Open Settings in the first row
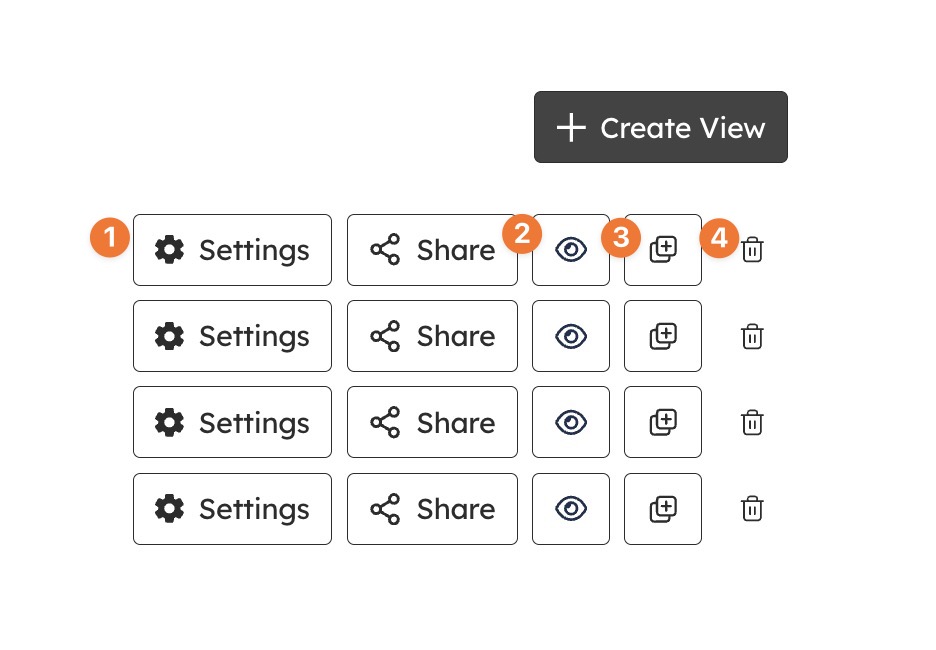 [232, 250]
